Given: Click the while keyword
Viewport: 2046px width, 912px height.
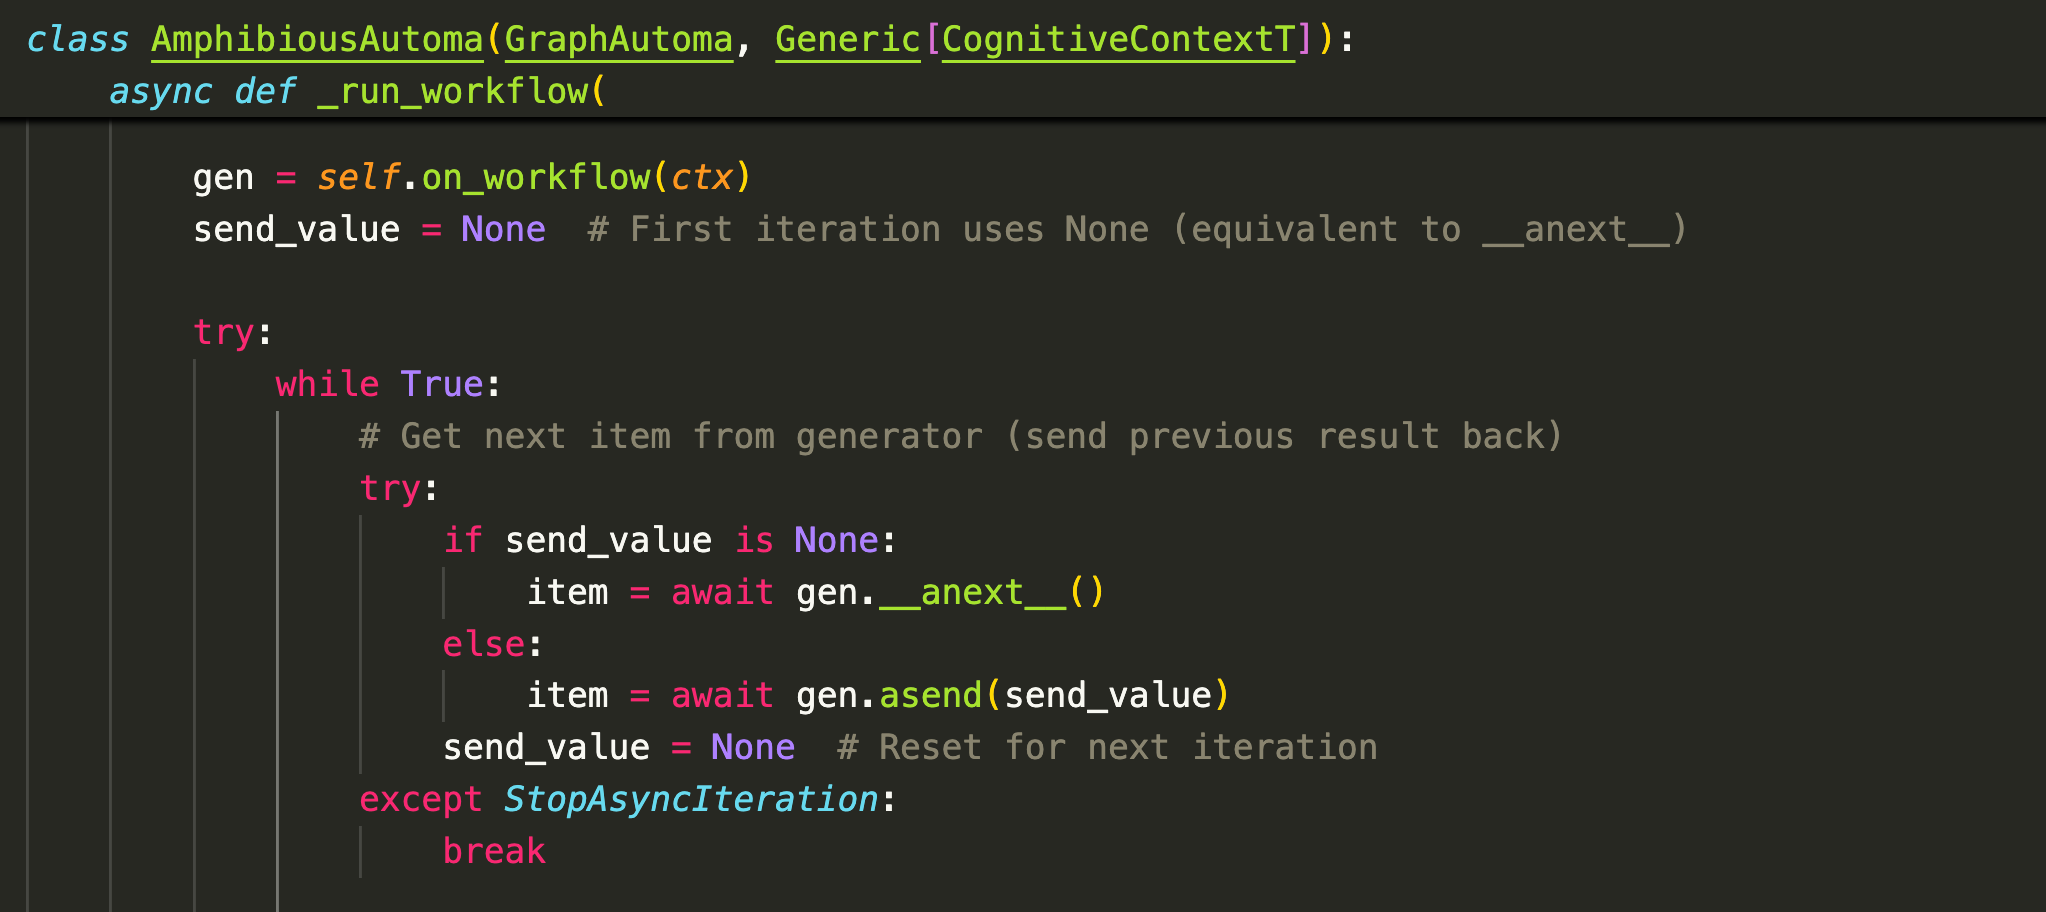Looking at the screenshot, I should coord(327,385).
